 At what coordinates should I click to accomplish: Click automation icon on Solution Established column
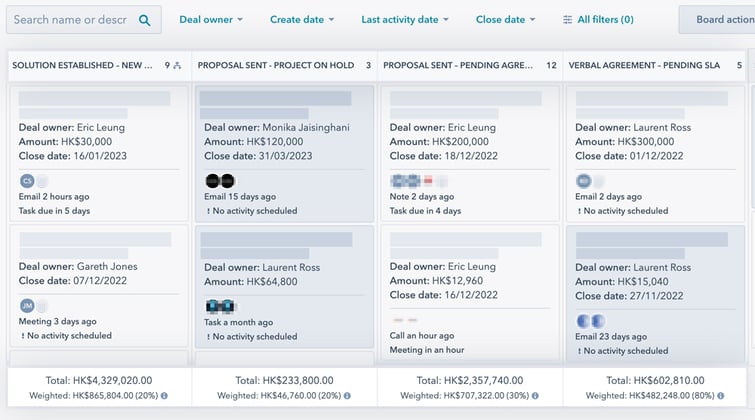tap(177, 66)
